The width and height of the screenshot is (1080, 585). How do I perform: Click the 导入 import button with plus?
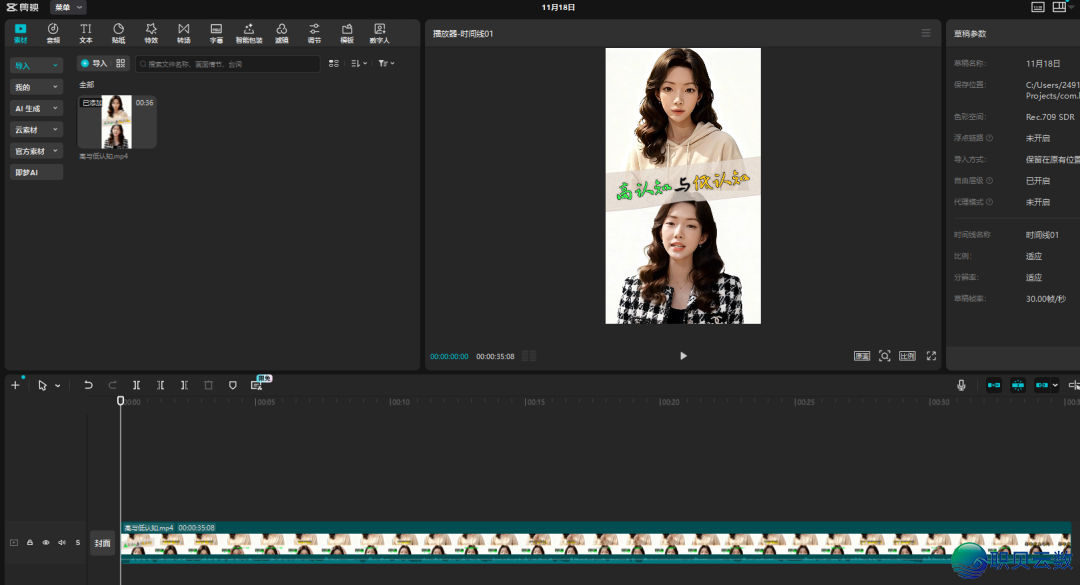click(x=93, y=63)
